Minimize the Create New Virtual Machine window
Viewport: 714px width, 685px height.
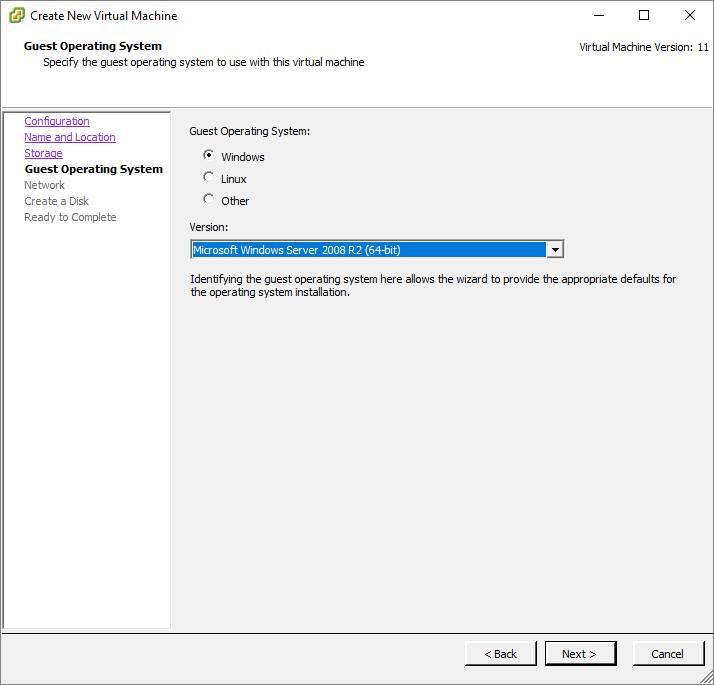[x=599, y=15]
